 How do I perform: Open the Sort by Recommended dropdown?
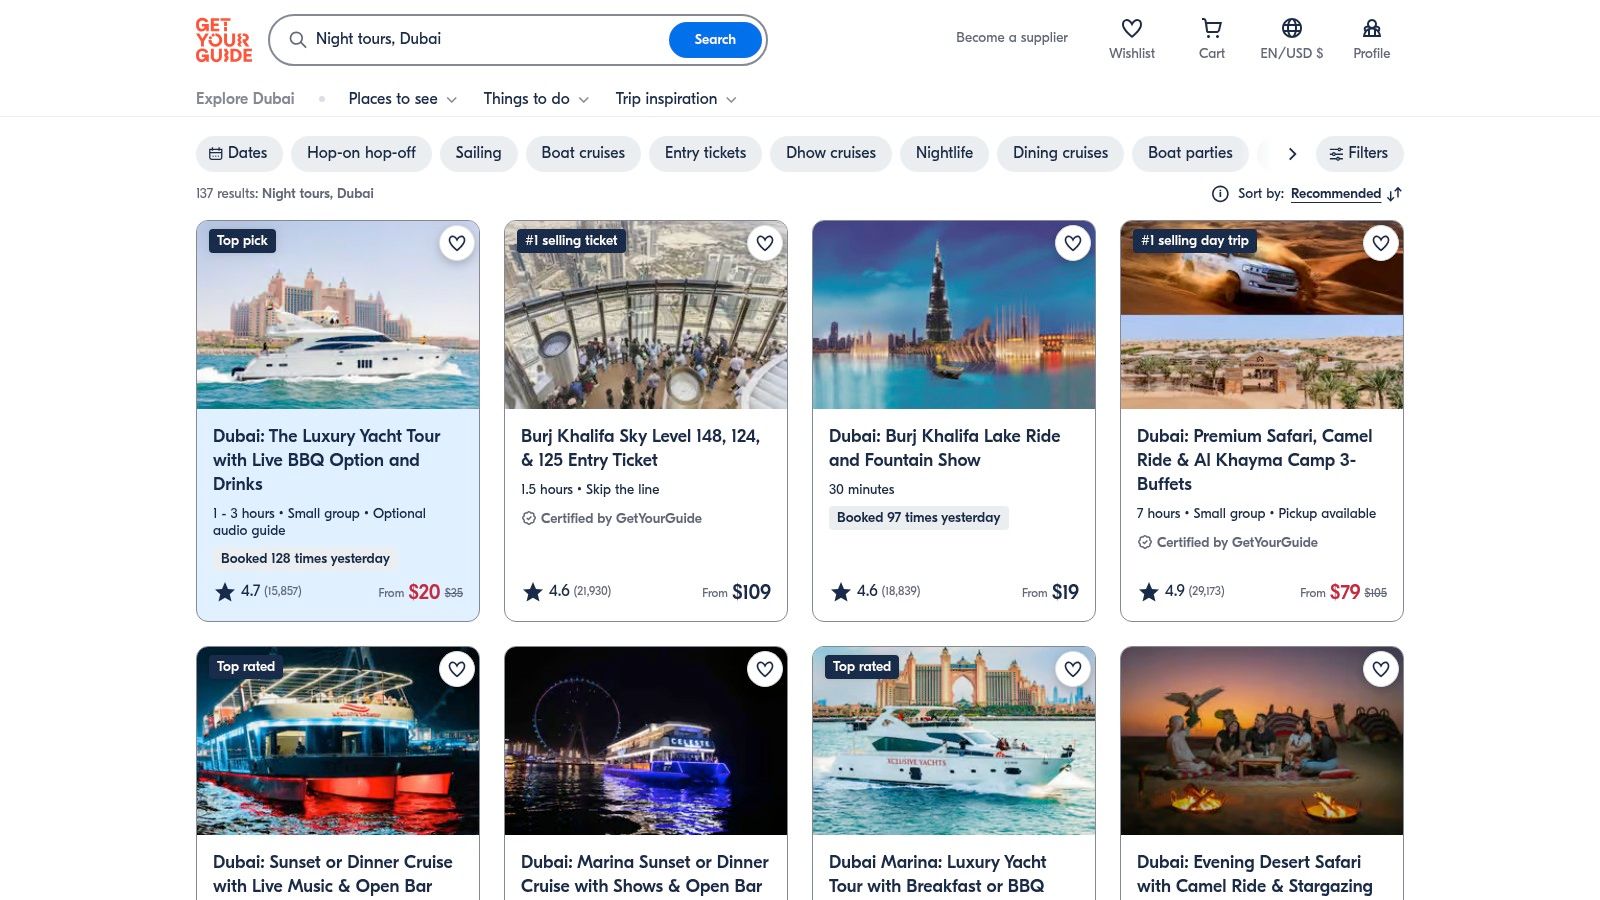tap(1336, 194)
